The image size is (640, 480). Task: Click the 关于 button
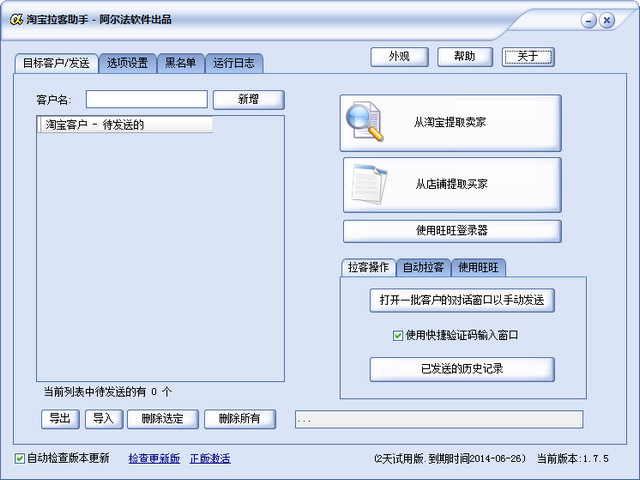click(x=528, y=57)
